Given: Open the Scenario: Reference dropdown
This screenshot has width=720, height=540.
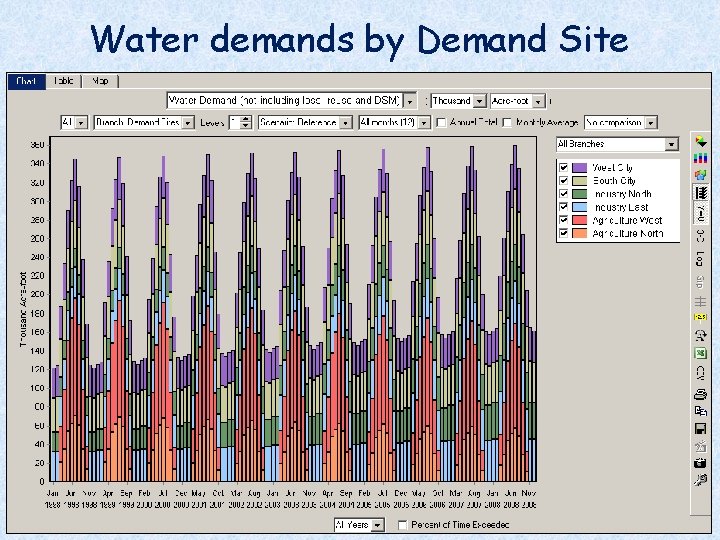Looking at the screenshot, I should coord(305,123).
